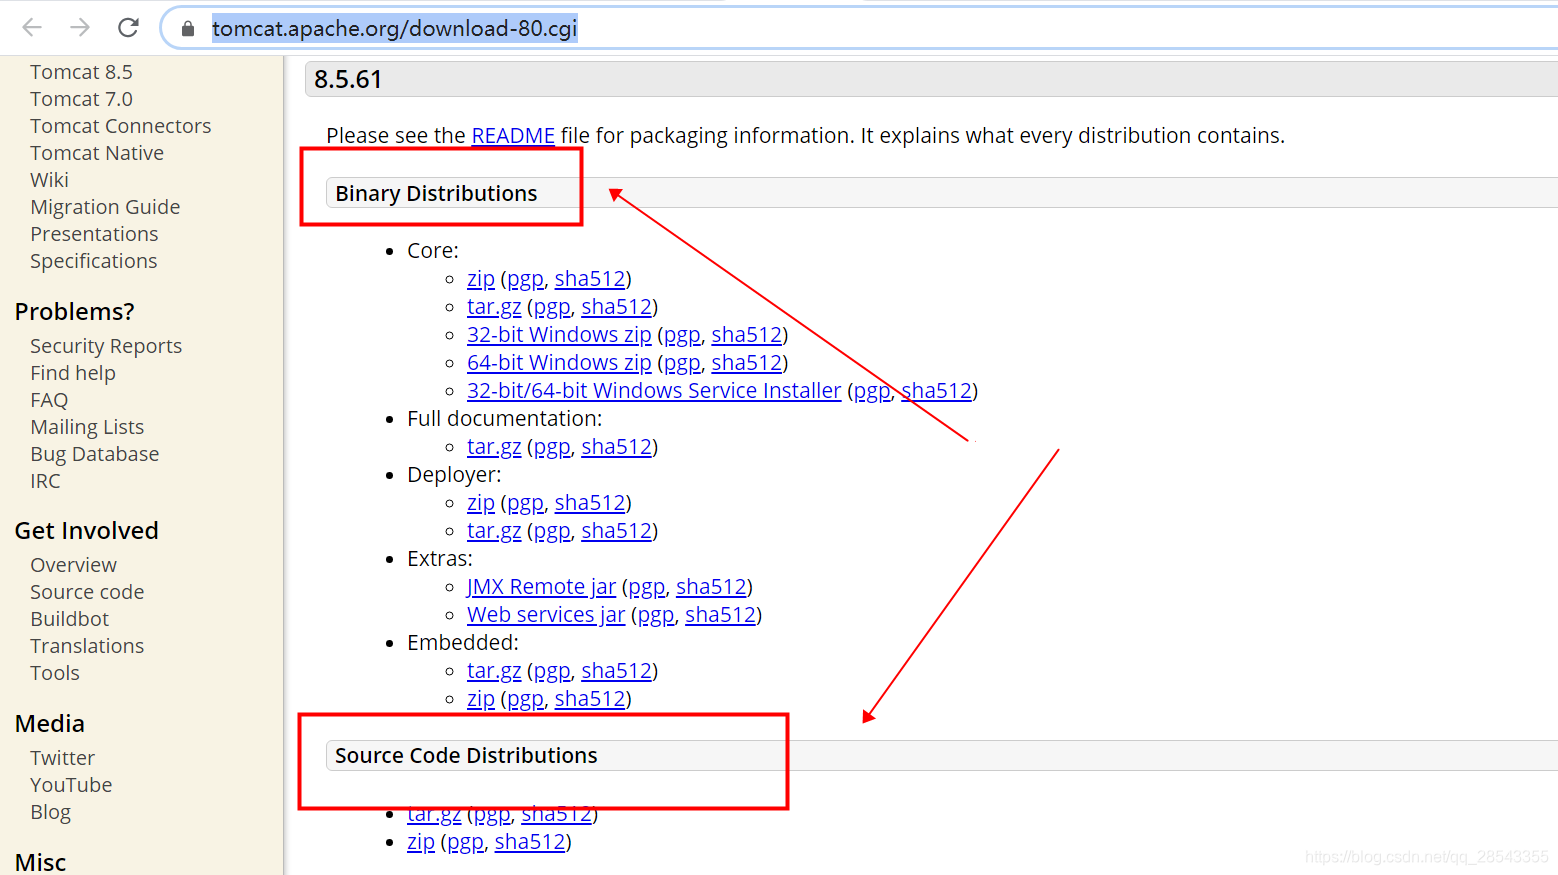The width and height of the screenshot is (1558, 875).
Task: Click the padlock site info icon
Action: (187, 29)
